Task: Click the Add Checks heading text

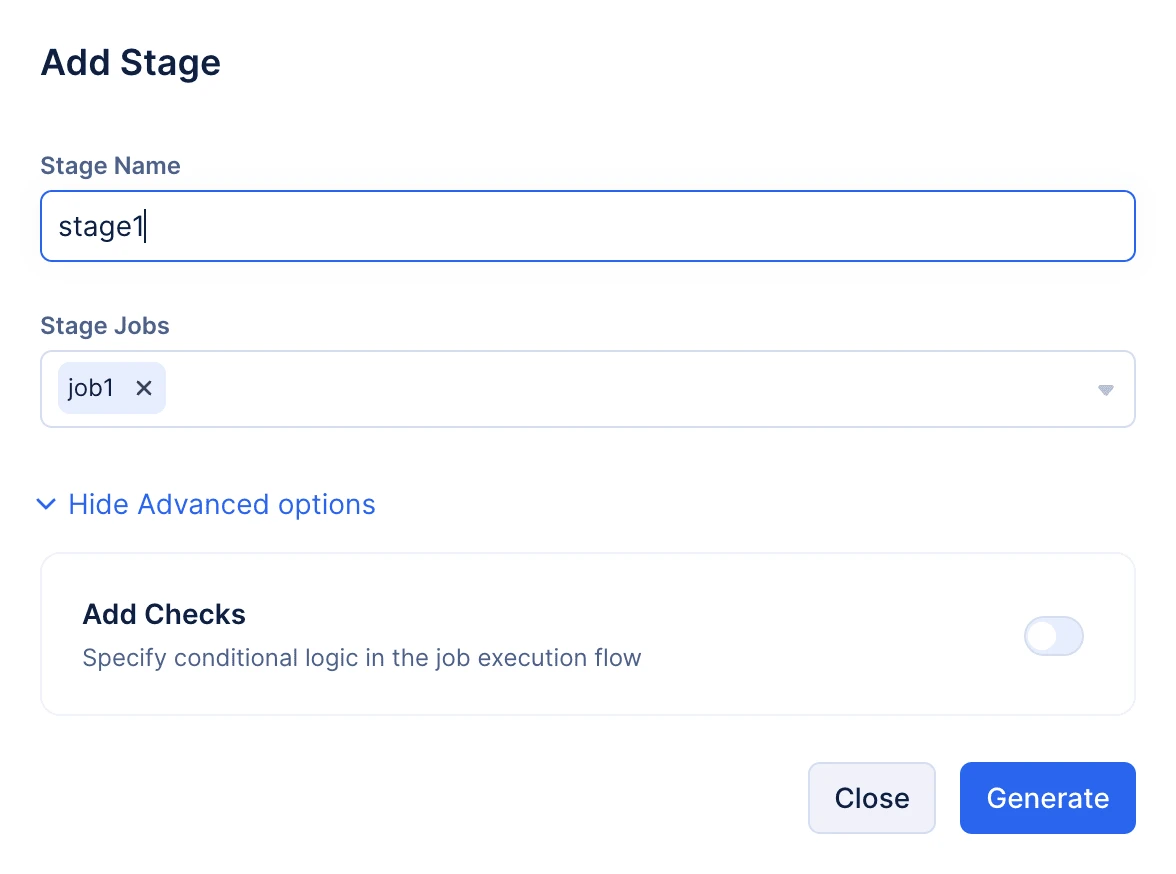Action: coord(164,614)
